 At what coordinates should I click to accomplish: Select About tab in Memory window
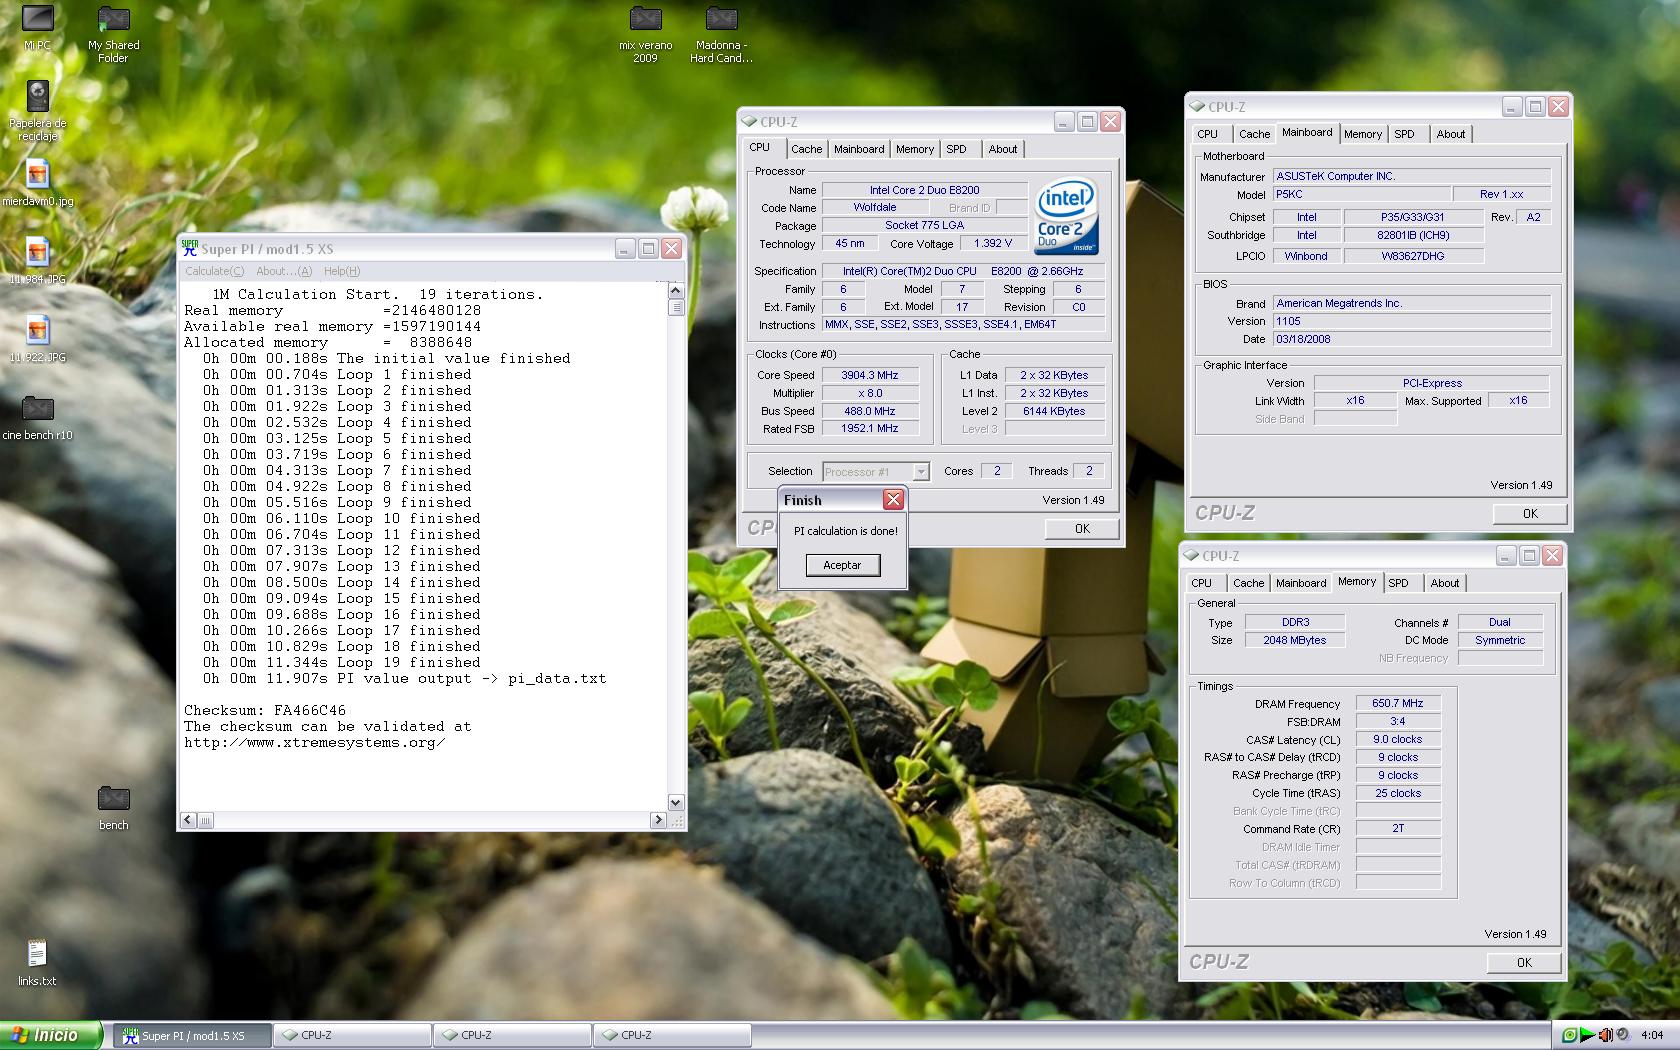(x=1445, y=583)
